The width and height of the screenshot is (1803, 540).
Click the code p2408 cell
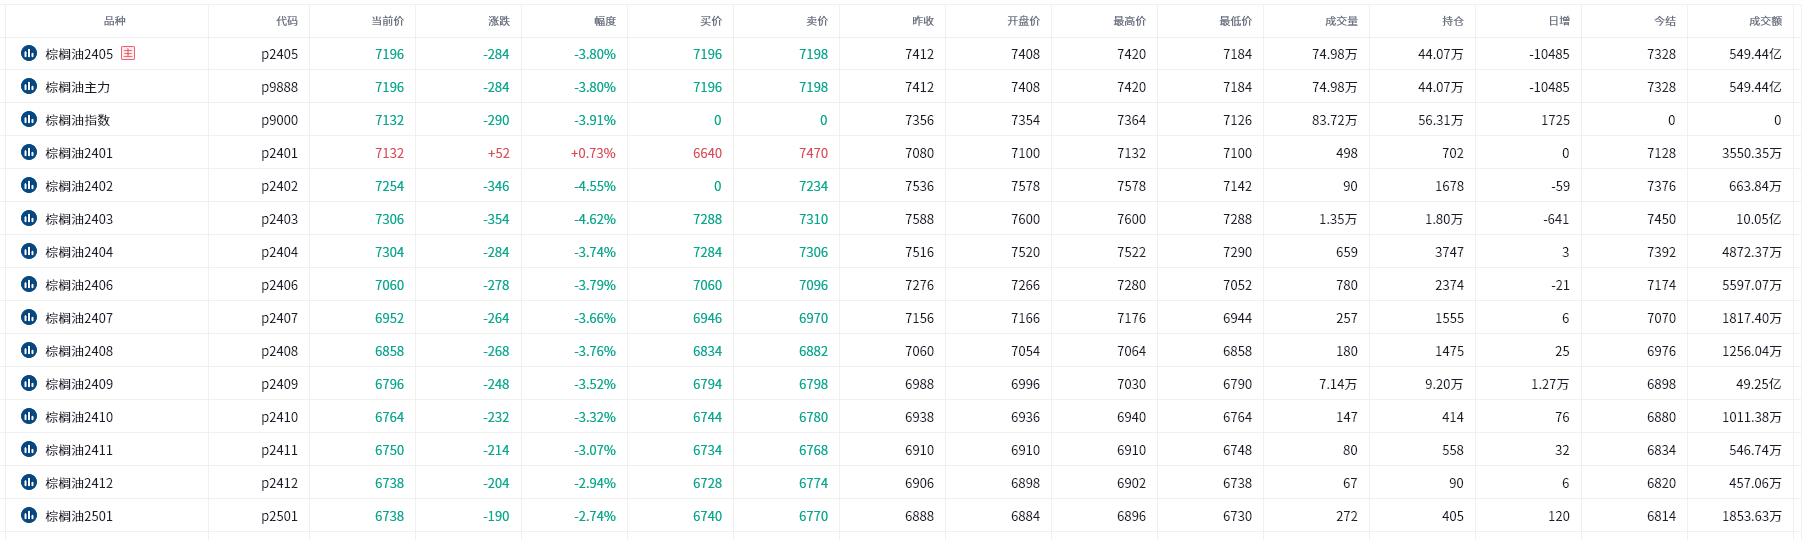279,351
